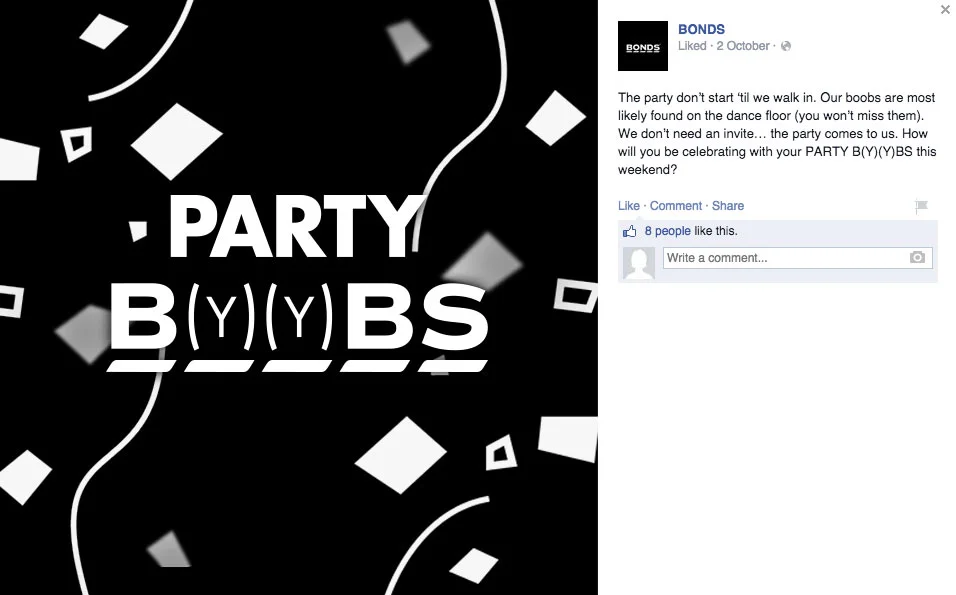Like this post
Viewport: 956px width, 595px height.
pos(629,206)
